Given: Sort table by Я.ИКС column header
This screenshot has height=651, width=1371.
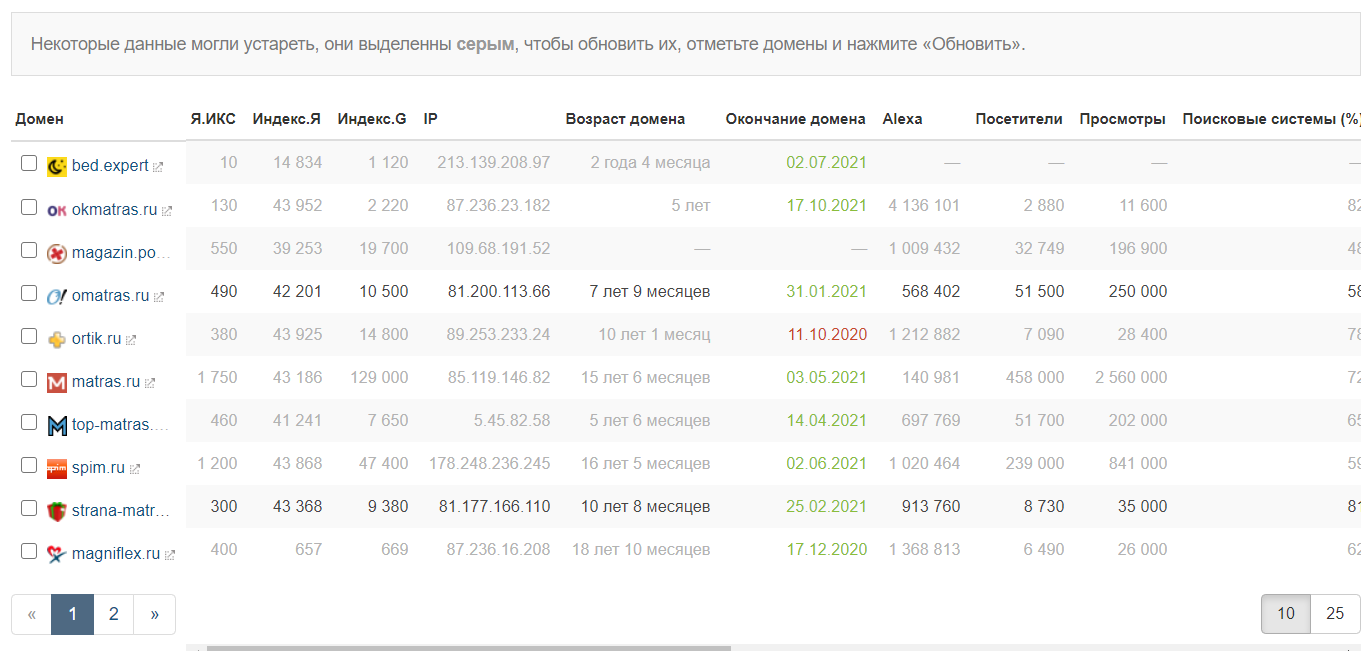Looking at the screenshot, I should point(212,119).
